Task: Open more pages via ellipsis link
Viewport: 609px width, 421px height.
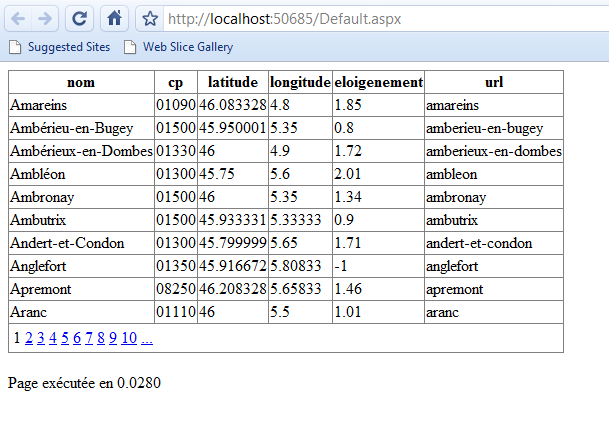Action: [147, 338]
